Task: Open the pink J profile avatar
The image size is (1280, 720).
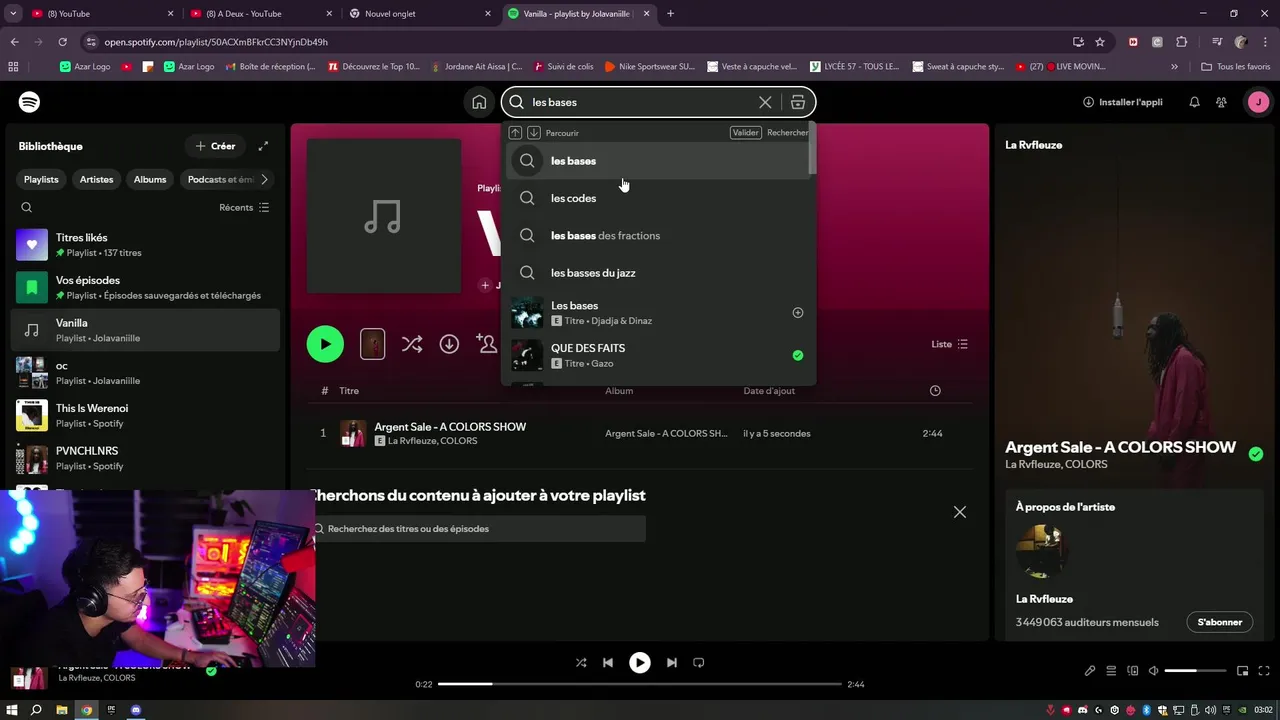Action: point(1258,102)
